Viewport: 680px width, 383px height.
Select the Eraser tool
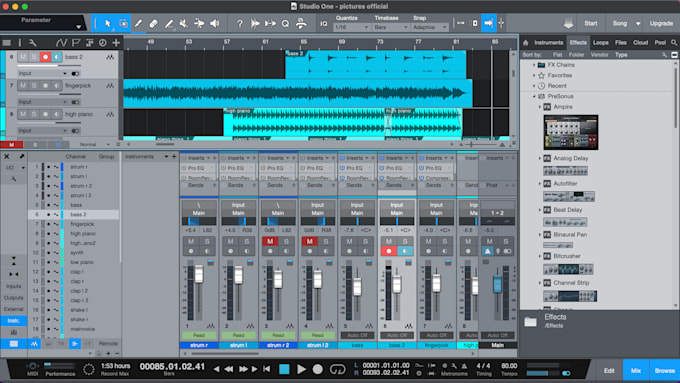pyautogui.click(x=154, y=23)
